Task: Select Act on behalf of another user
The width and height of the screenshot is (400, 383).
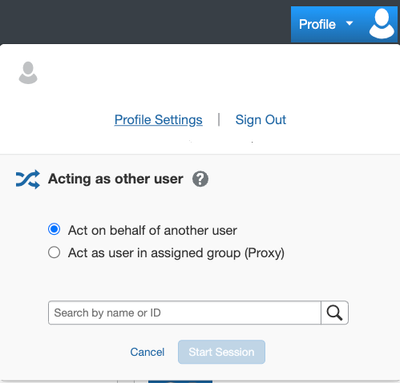Action: (54, 229)
